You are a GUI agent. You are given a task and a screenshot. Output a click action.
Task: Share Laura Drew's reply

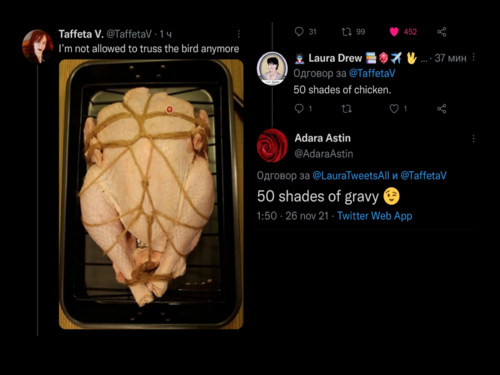click(x=442, y=109)
